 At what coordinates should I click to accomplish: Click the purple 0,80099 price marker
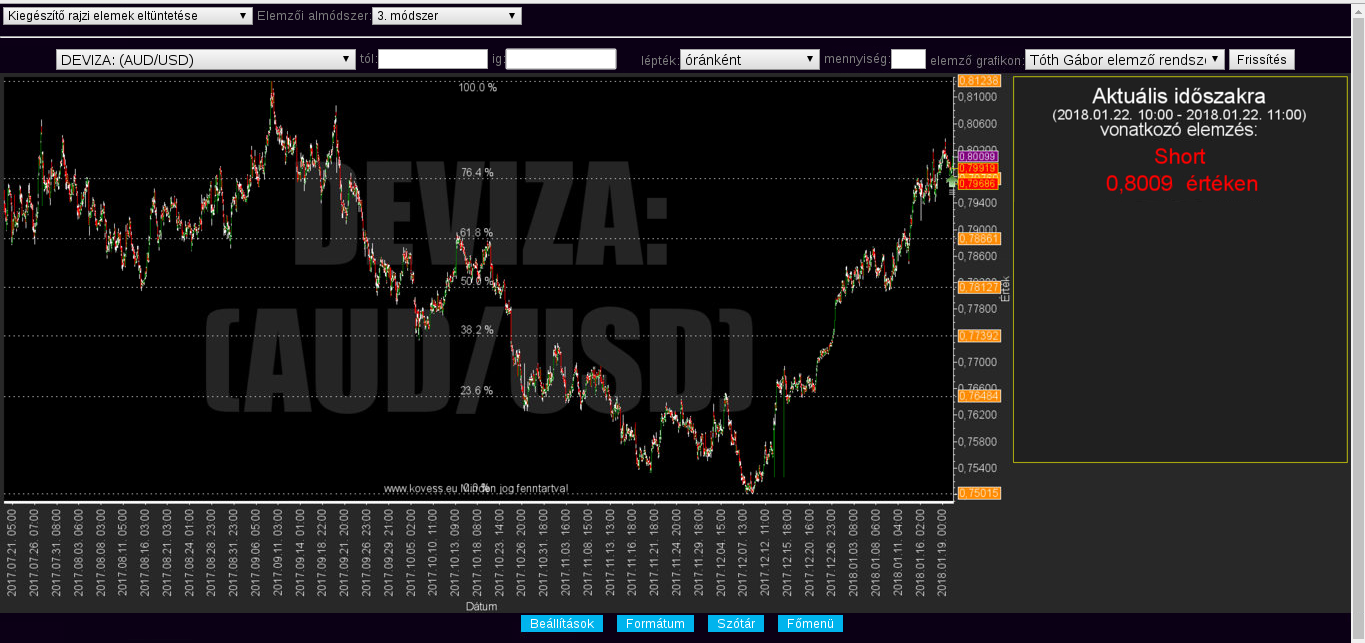click(977, 156)
